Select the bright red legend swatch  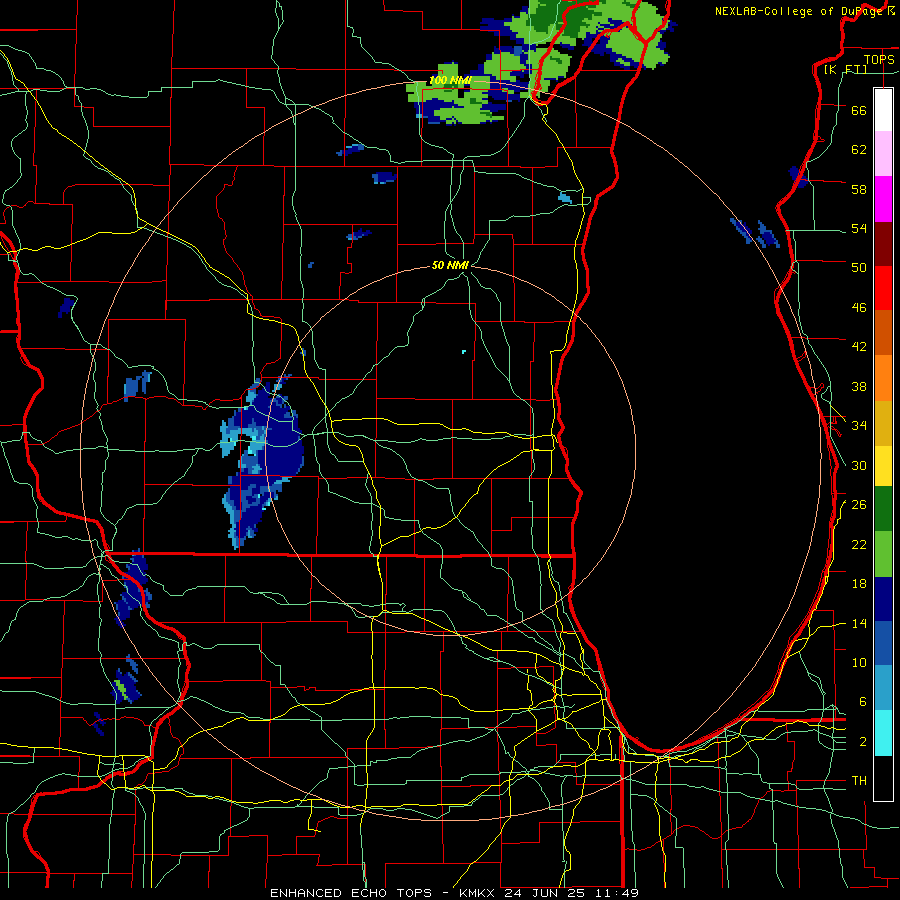click(883, 289)
